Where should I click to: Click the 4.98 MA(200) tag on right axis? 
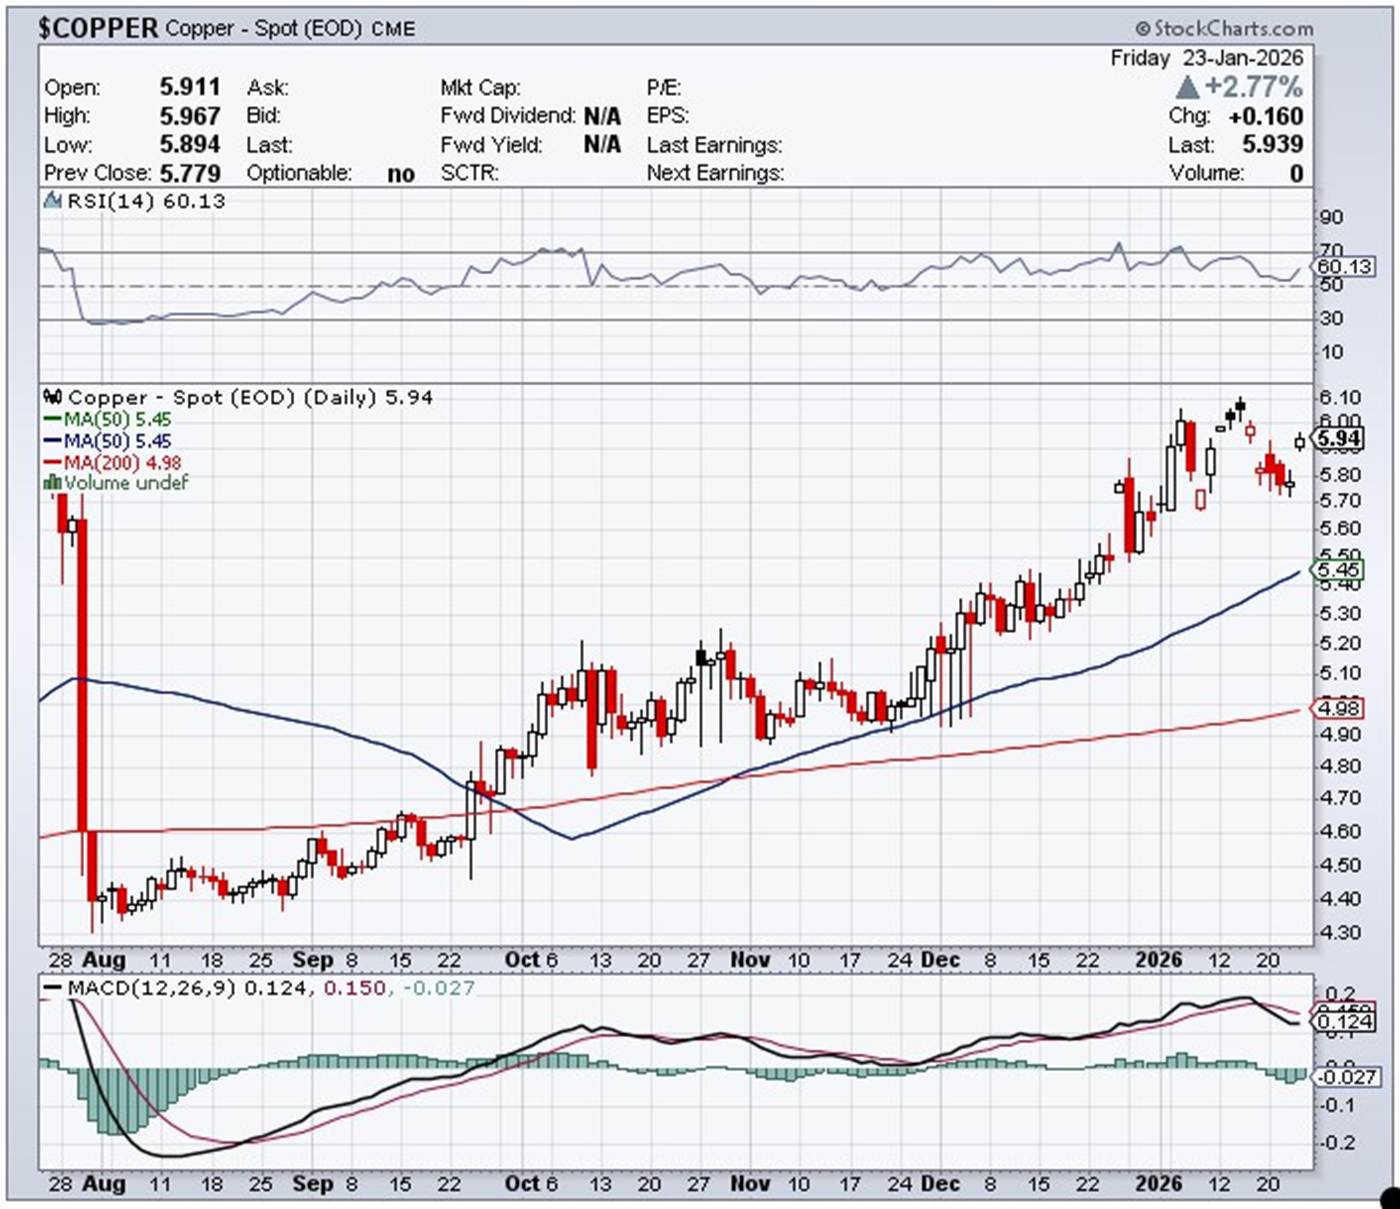point(1338,708)
